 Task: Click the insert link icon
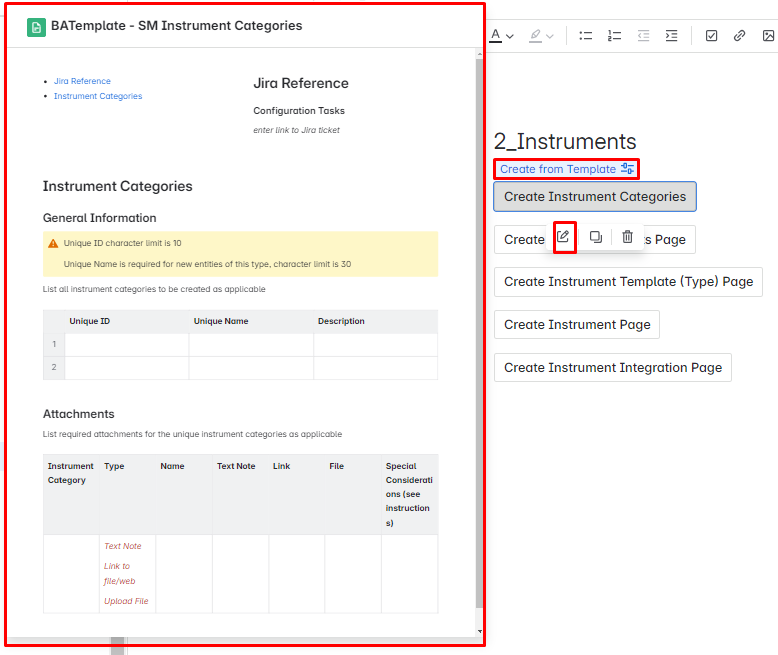pyautogui.click(x=739, y=36)
